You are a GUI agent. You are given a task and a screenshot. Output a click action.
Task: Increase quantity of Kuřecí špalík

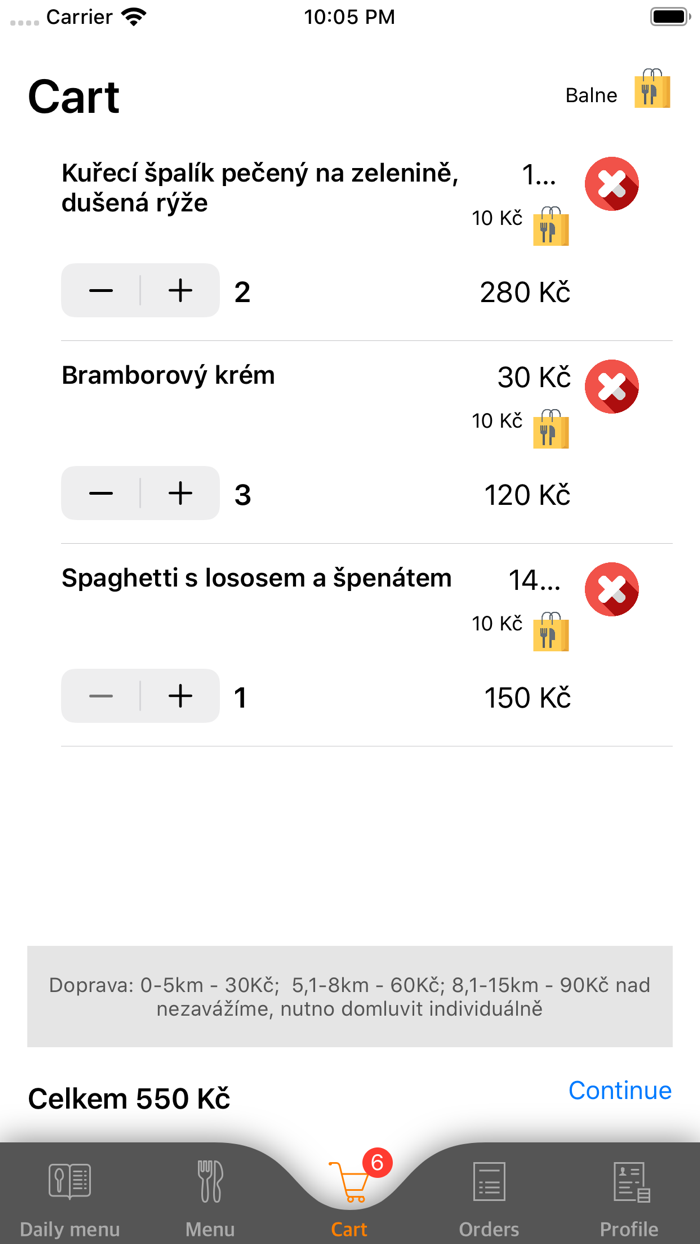[180, 290]
